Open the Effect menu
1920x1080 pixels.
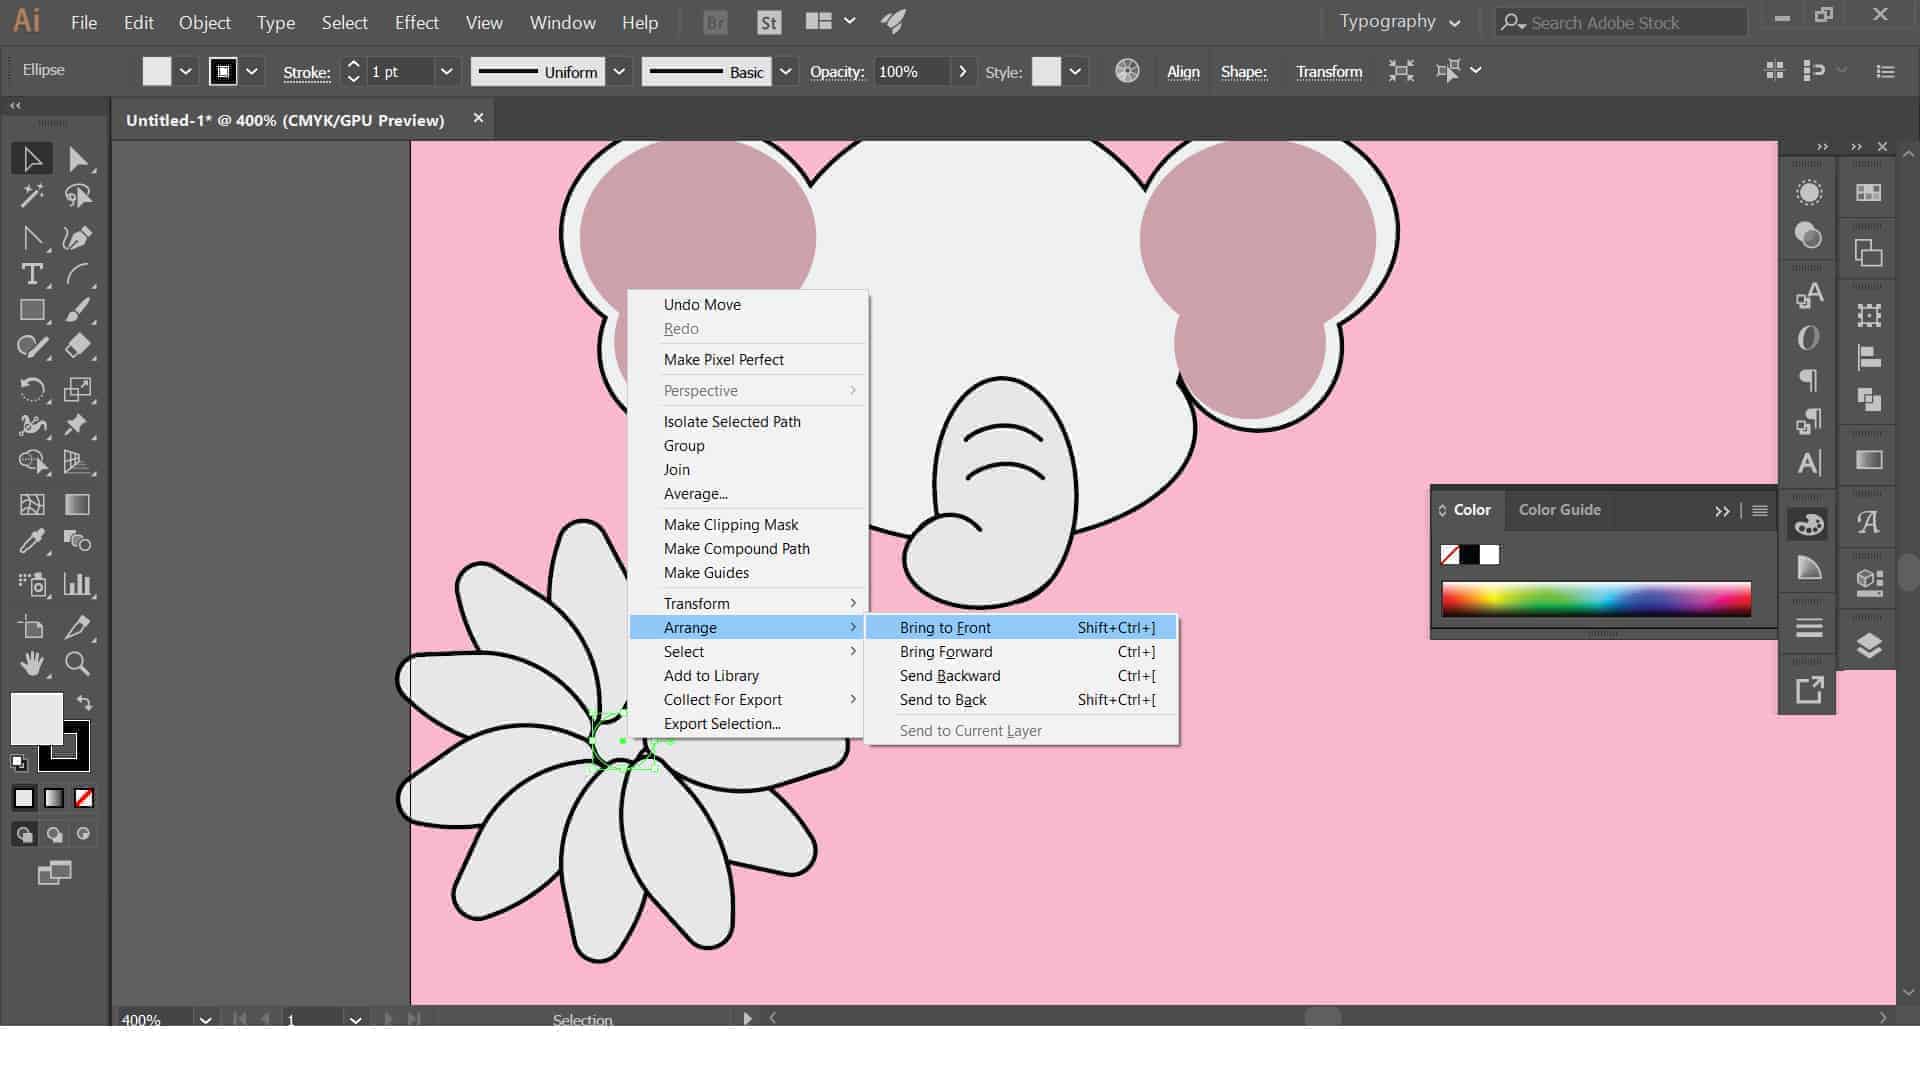(416, 22)
